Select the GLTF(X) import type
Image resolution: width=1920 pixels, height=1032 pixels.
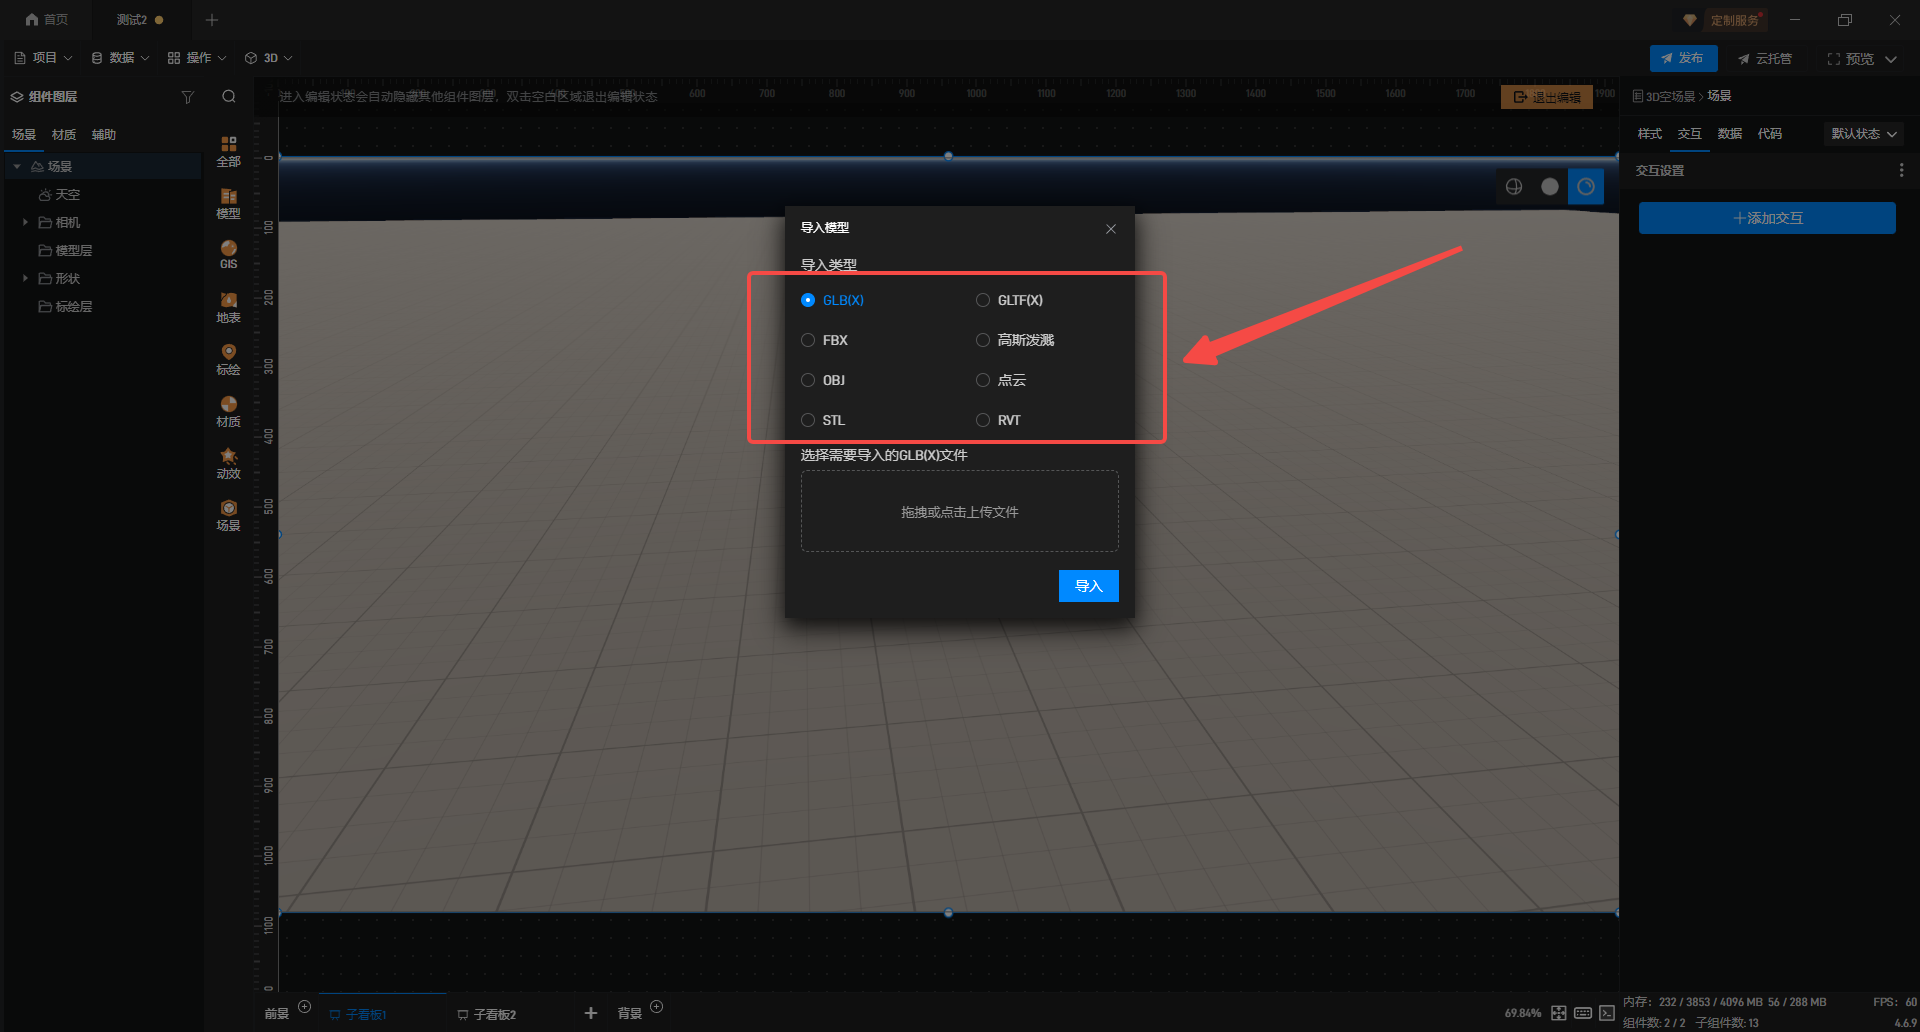[x=983, y=300]
